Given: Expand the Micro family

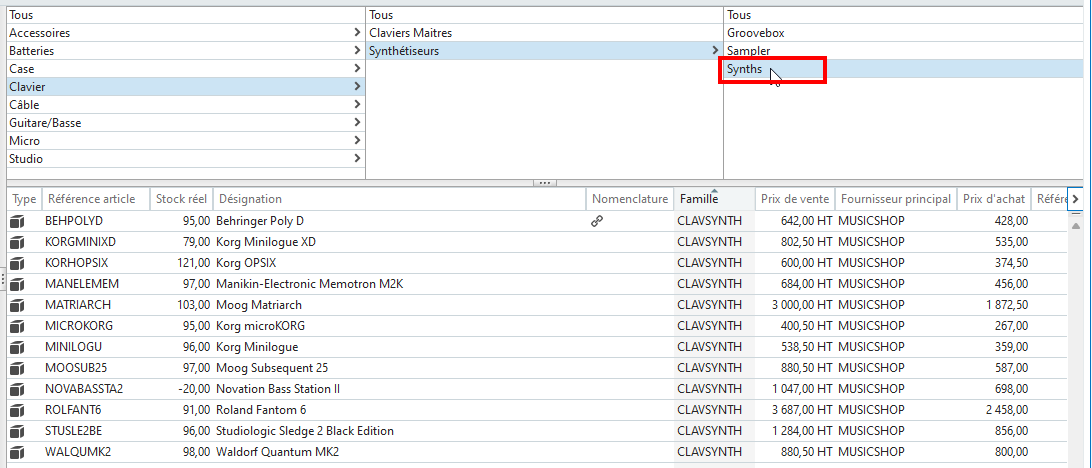Looking at the screenshot, I should [357, 141].
